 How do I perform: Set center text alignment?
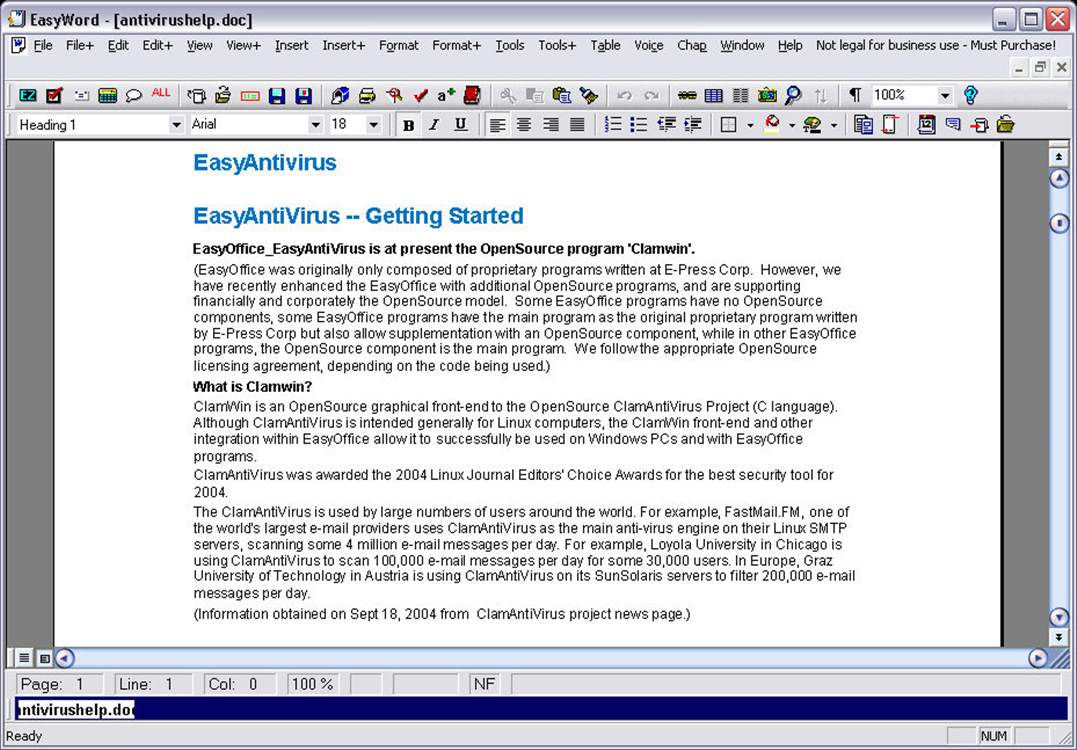click(524, 125)
